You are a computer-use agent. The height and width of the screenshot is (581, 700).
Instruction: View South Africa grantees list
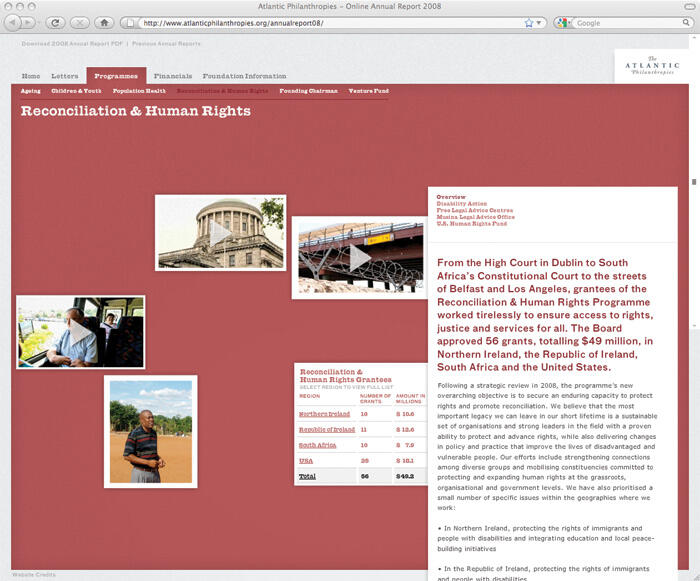[x=317, y=445]
